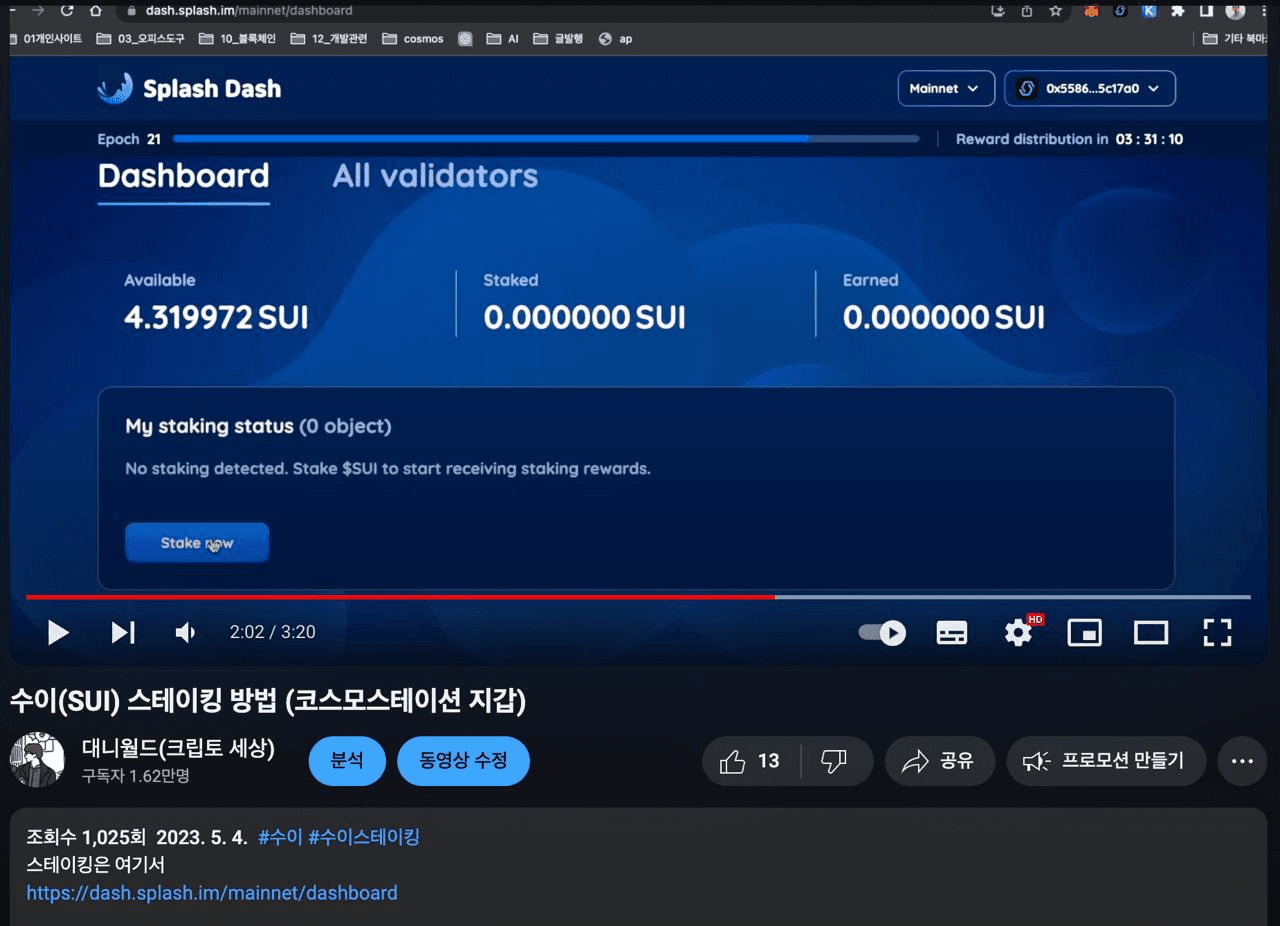Open the 글발행 bookmark folder
The height and width of the screenshot is (926, 1280).
point(558,39)
